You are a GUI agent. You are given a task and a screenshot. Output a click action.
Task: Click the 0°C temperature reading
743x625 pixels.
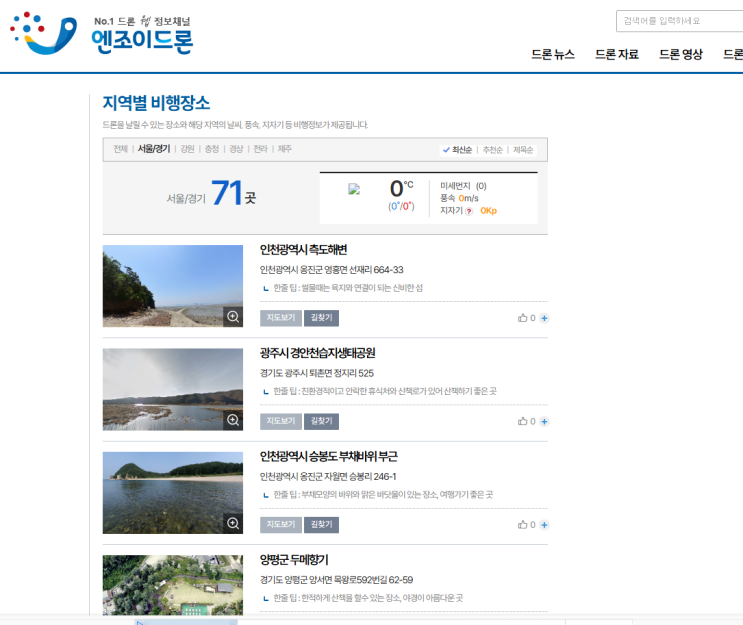tap(401, 189)
